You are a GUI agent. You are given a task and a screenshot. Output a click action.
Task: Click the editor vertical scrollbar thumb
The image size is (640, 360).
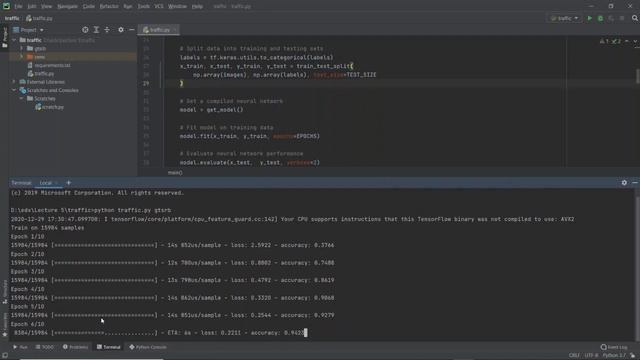pyautogui.click(x=638, y=76)
